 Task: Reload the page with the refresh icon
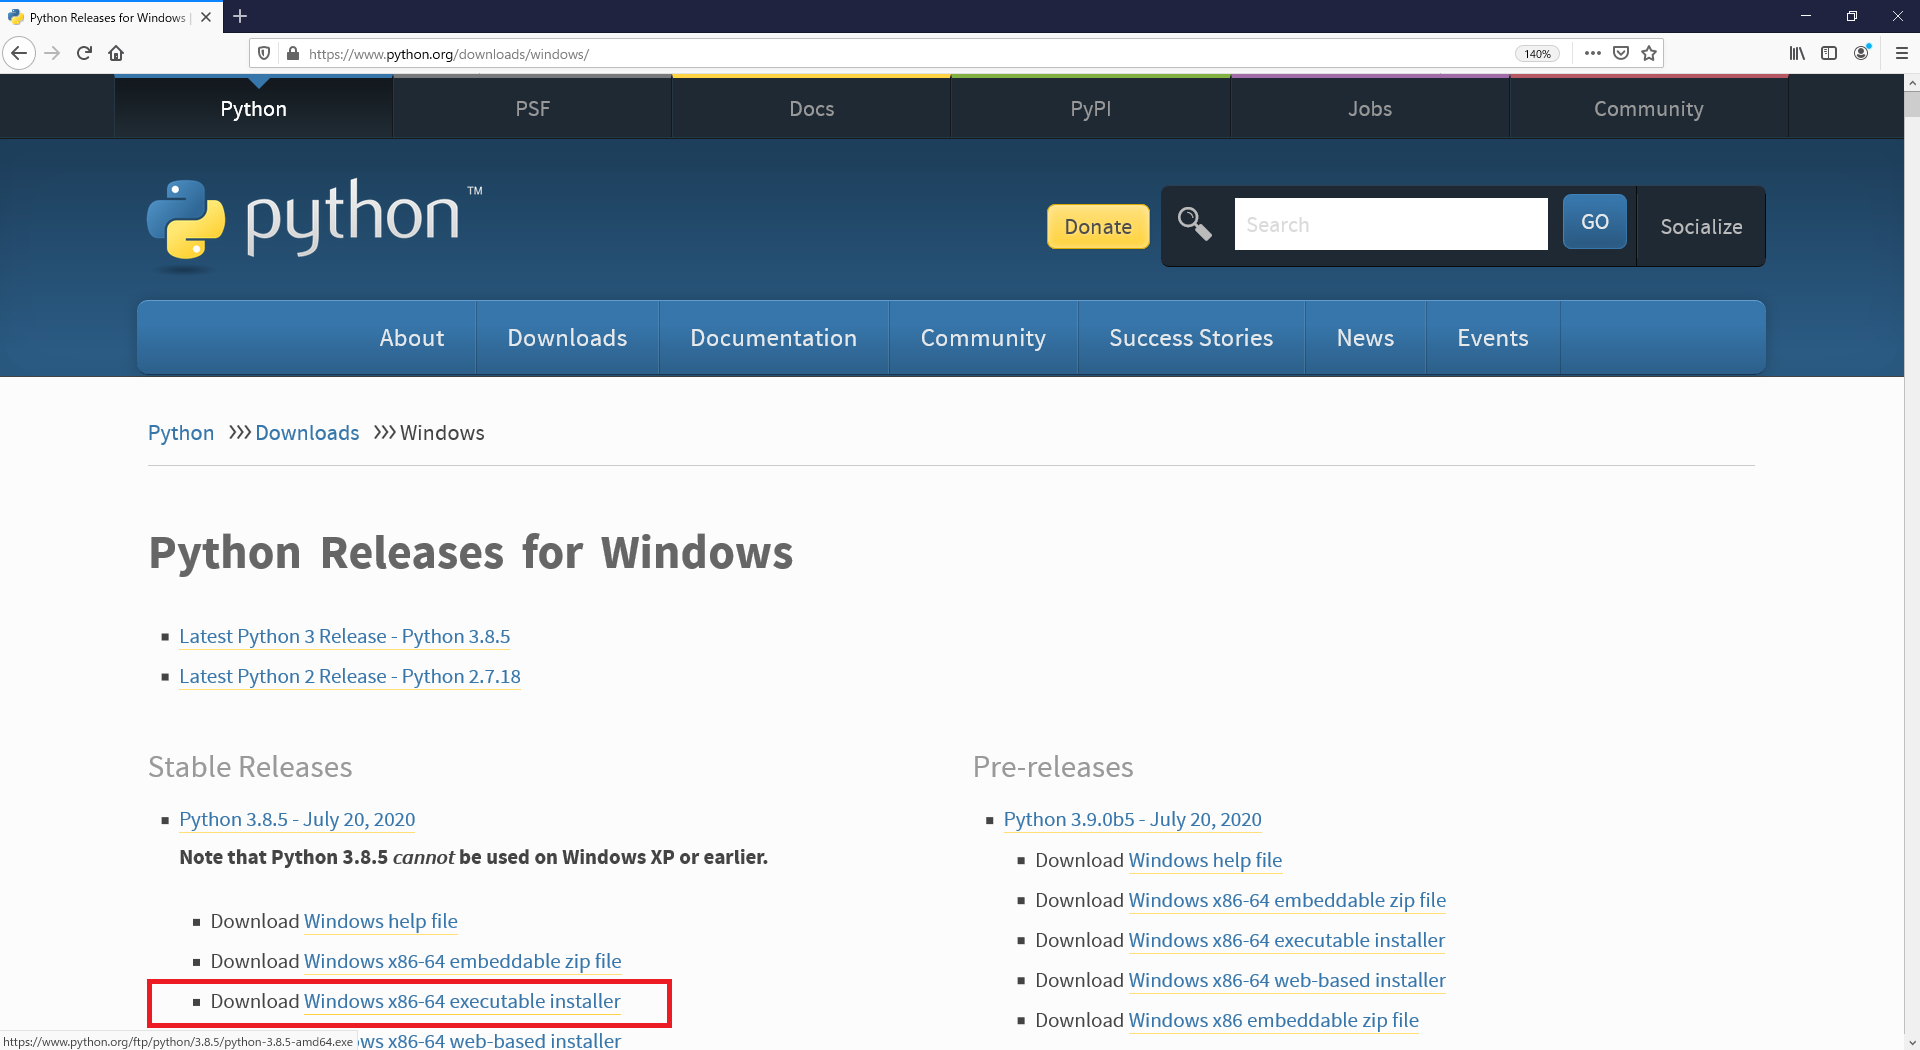(84, 53)
